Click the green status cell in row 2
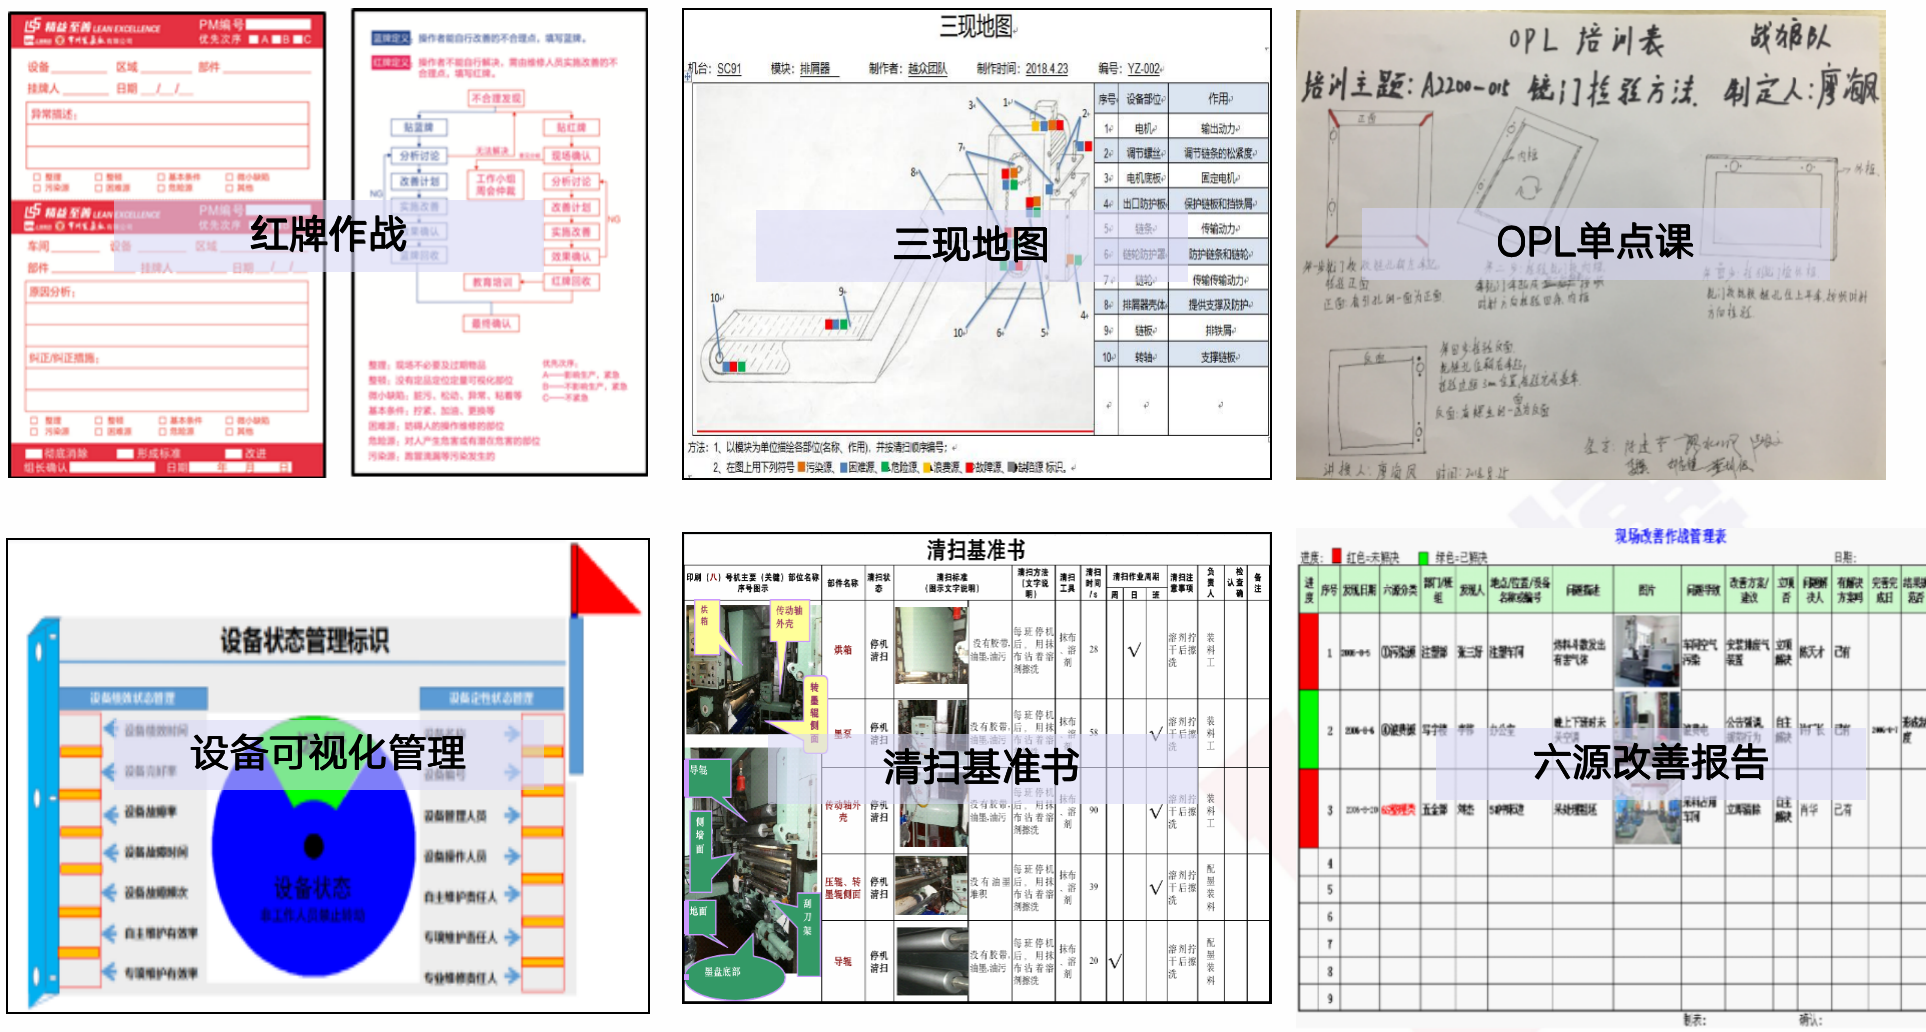Screen dimensions: 1926x1032 [x=1308, y=729]
